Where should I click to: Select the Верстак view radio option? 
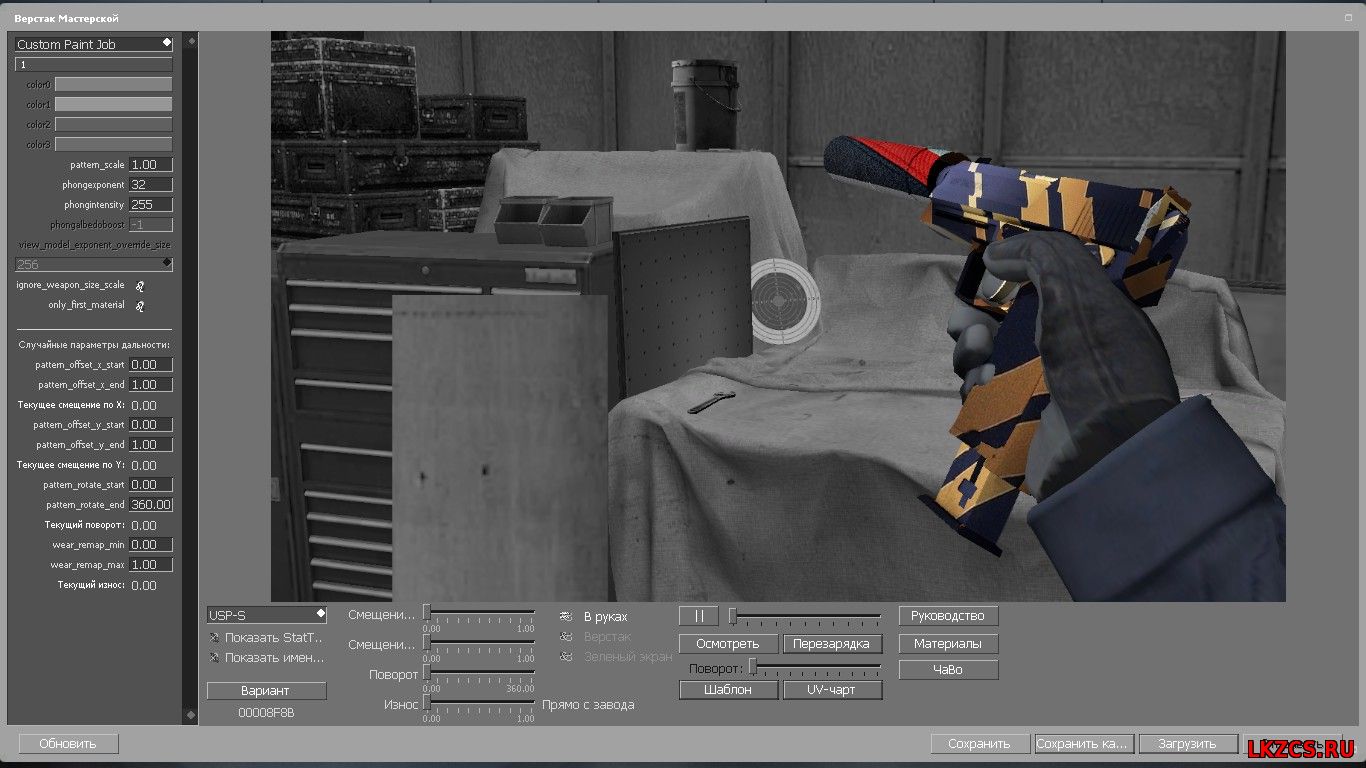tap(566, 637)
